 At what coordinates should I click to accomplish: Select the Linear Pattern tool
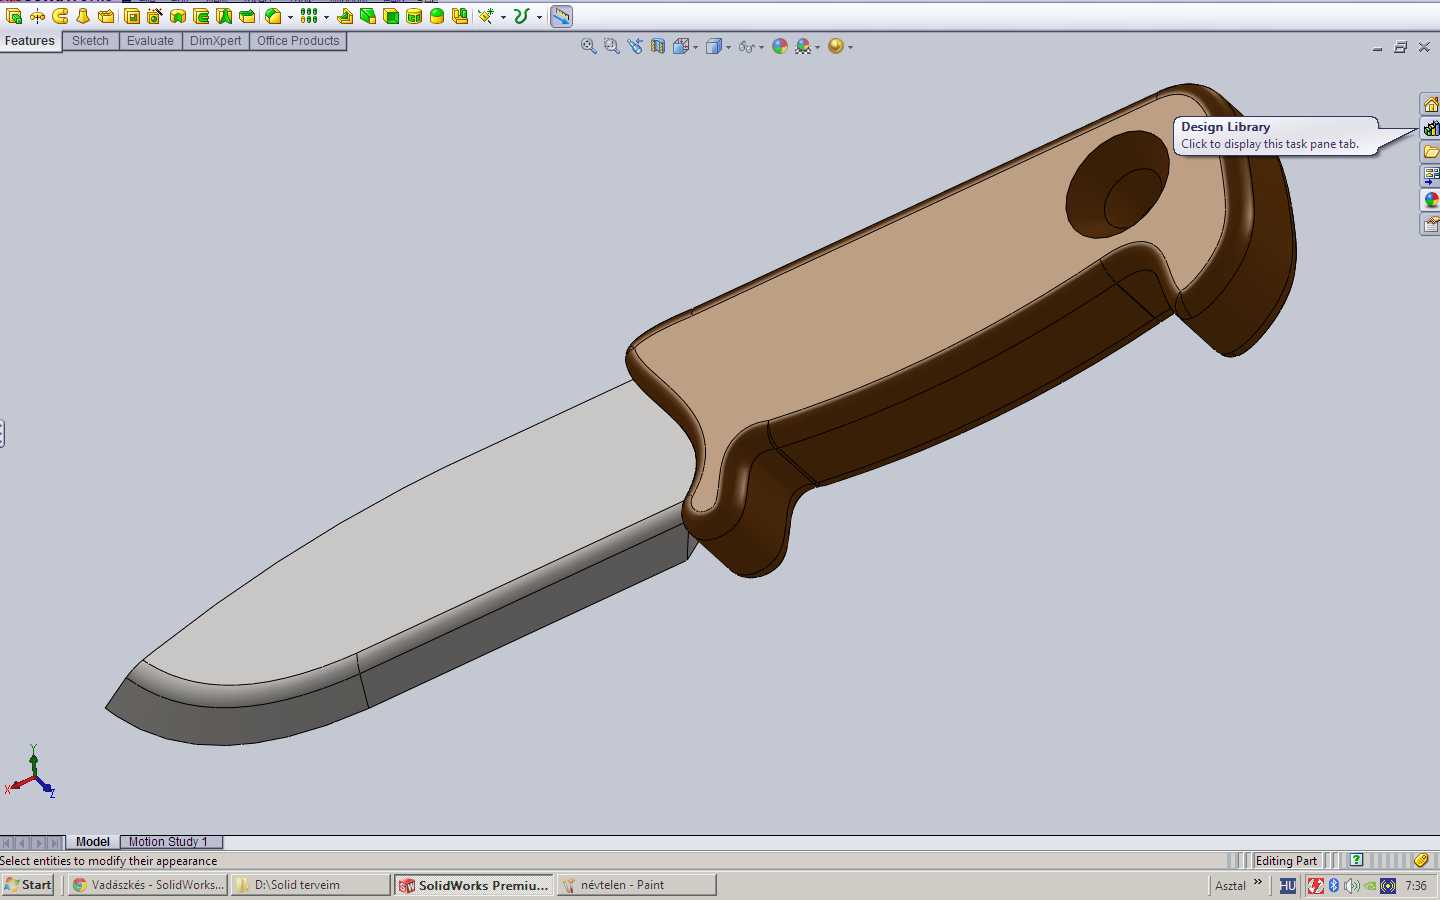309,16
